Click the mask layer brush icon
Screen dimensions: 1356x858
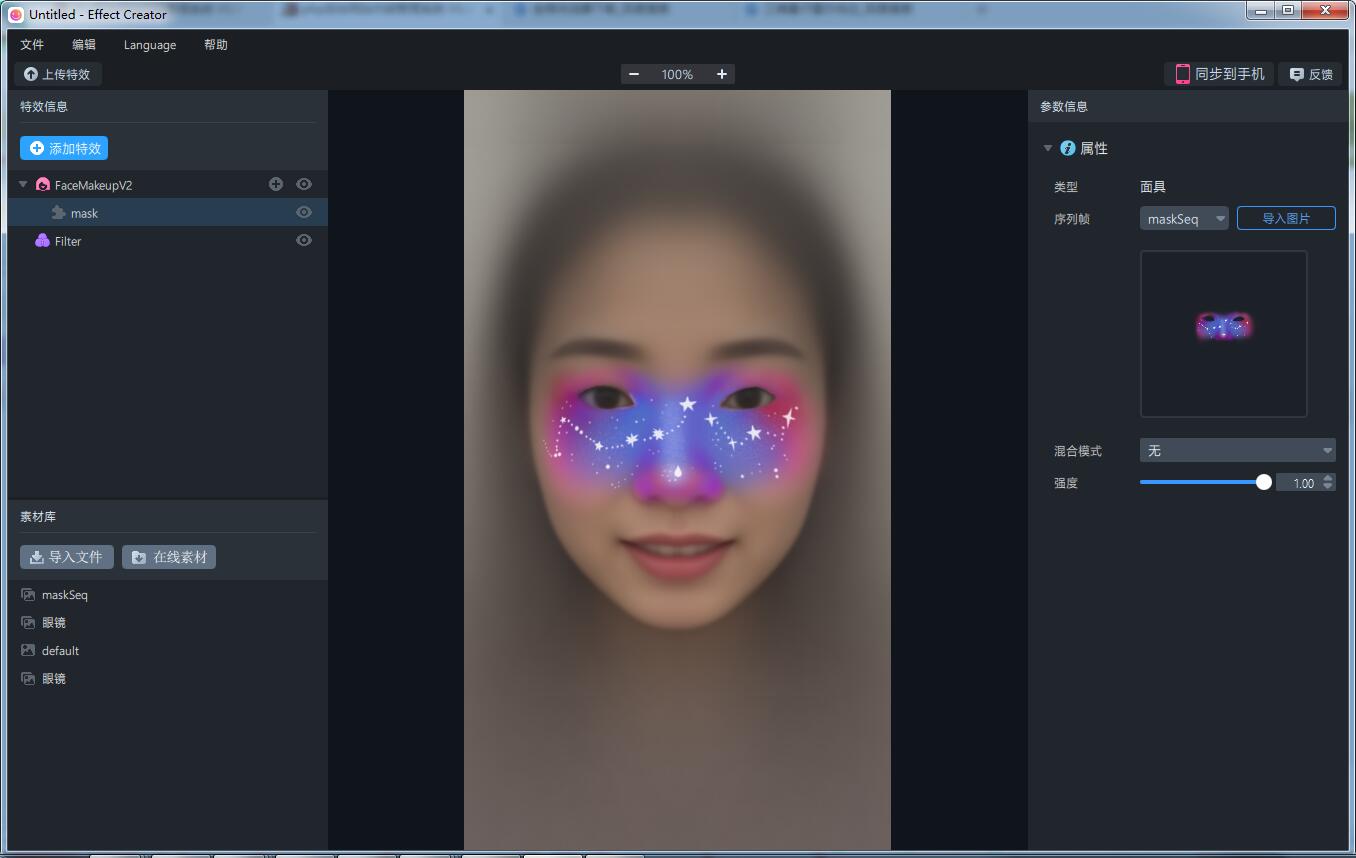[x=58, y=212]
